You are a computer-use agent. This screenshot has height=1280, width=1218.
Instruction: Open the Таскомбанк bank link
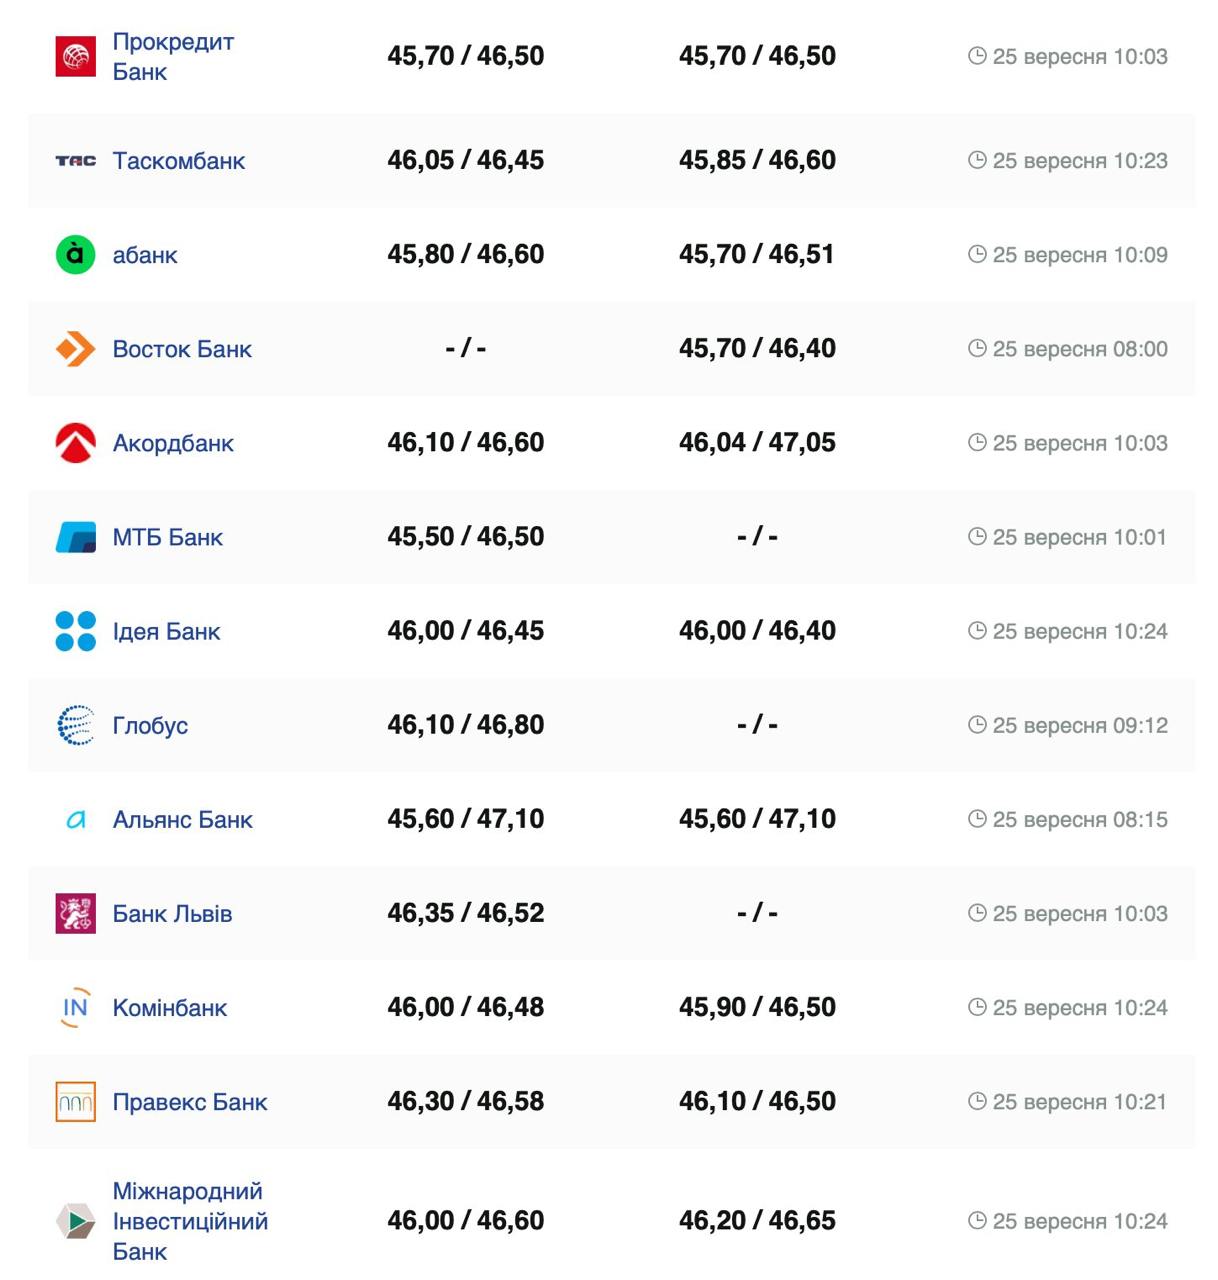[178, 161]
